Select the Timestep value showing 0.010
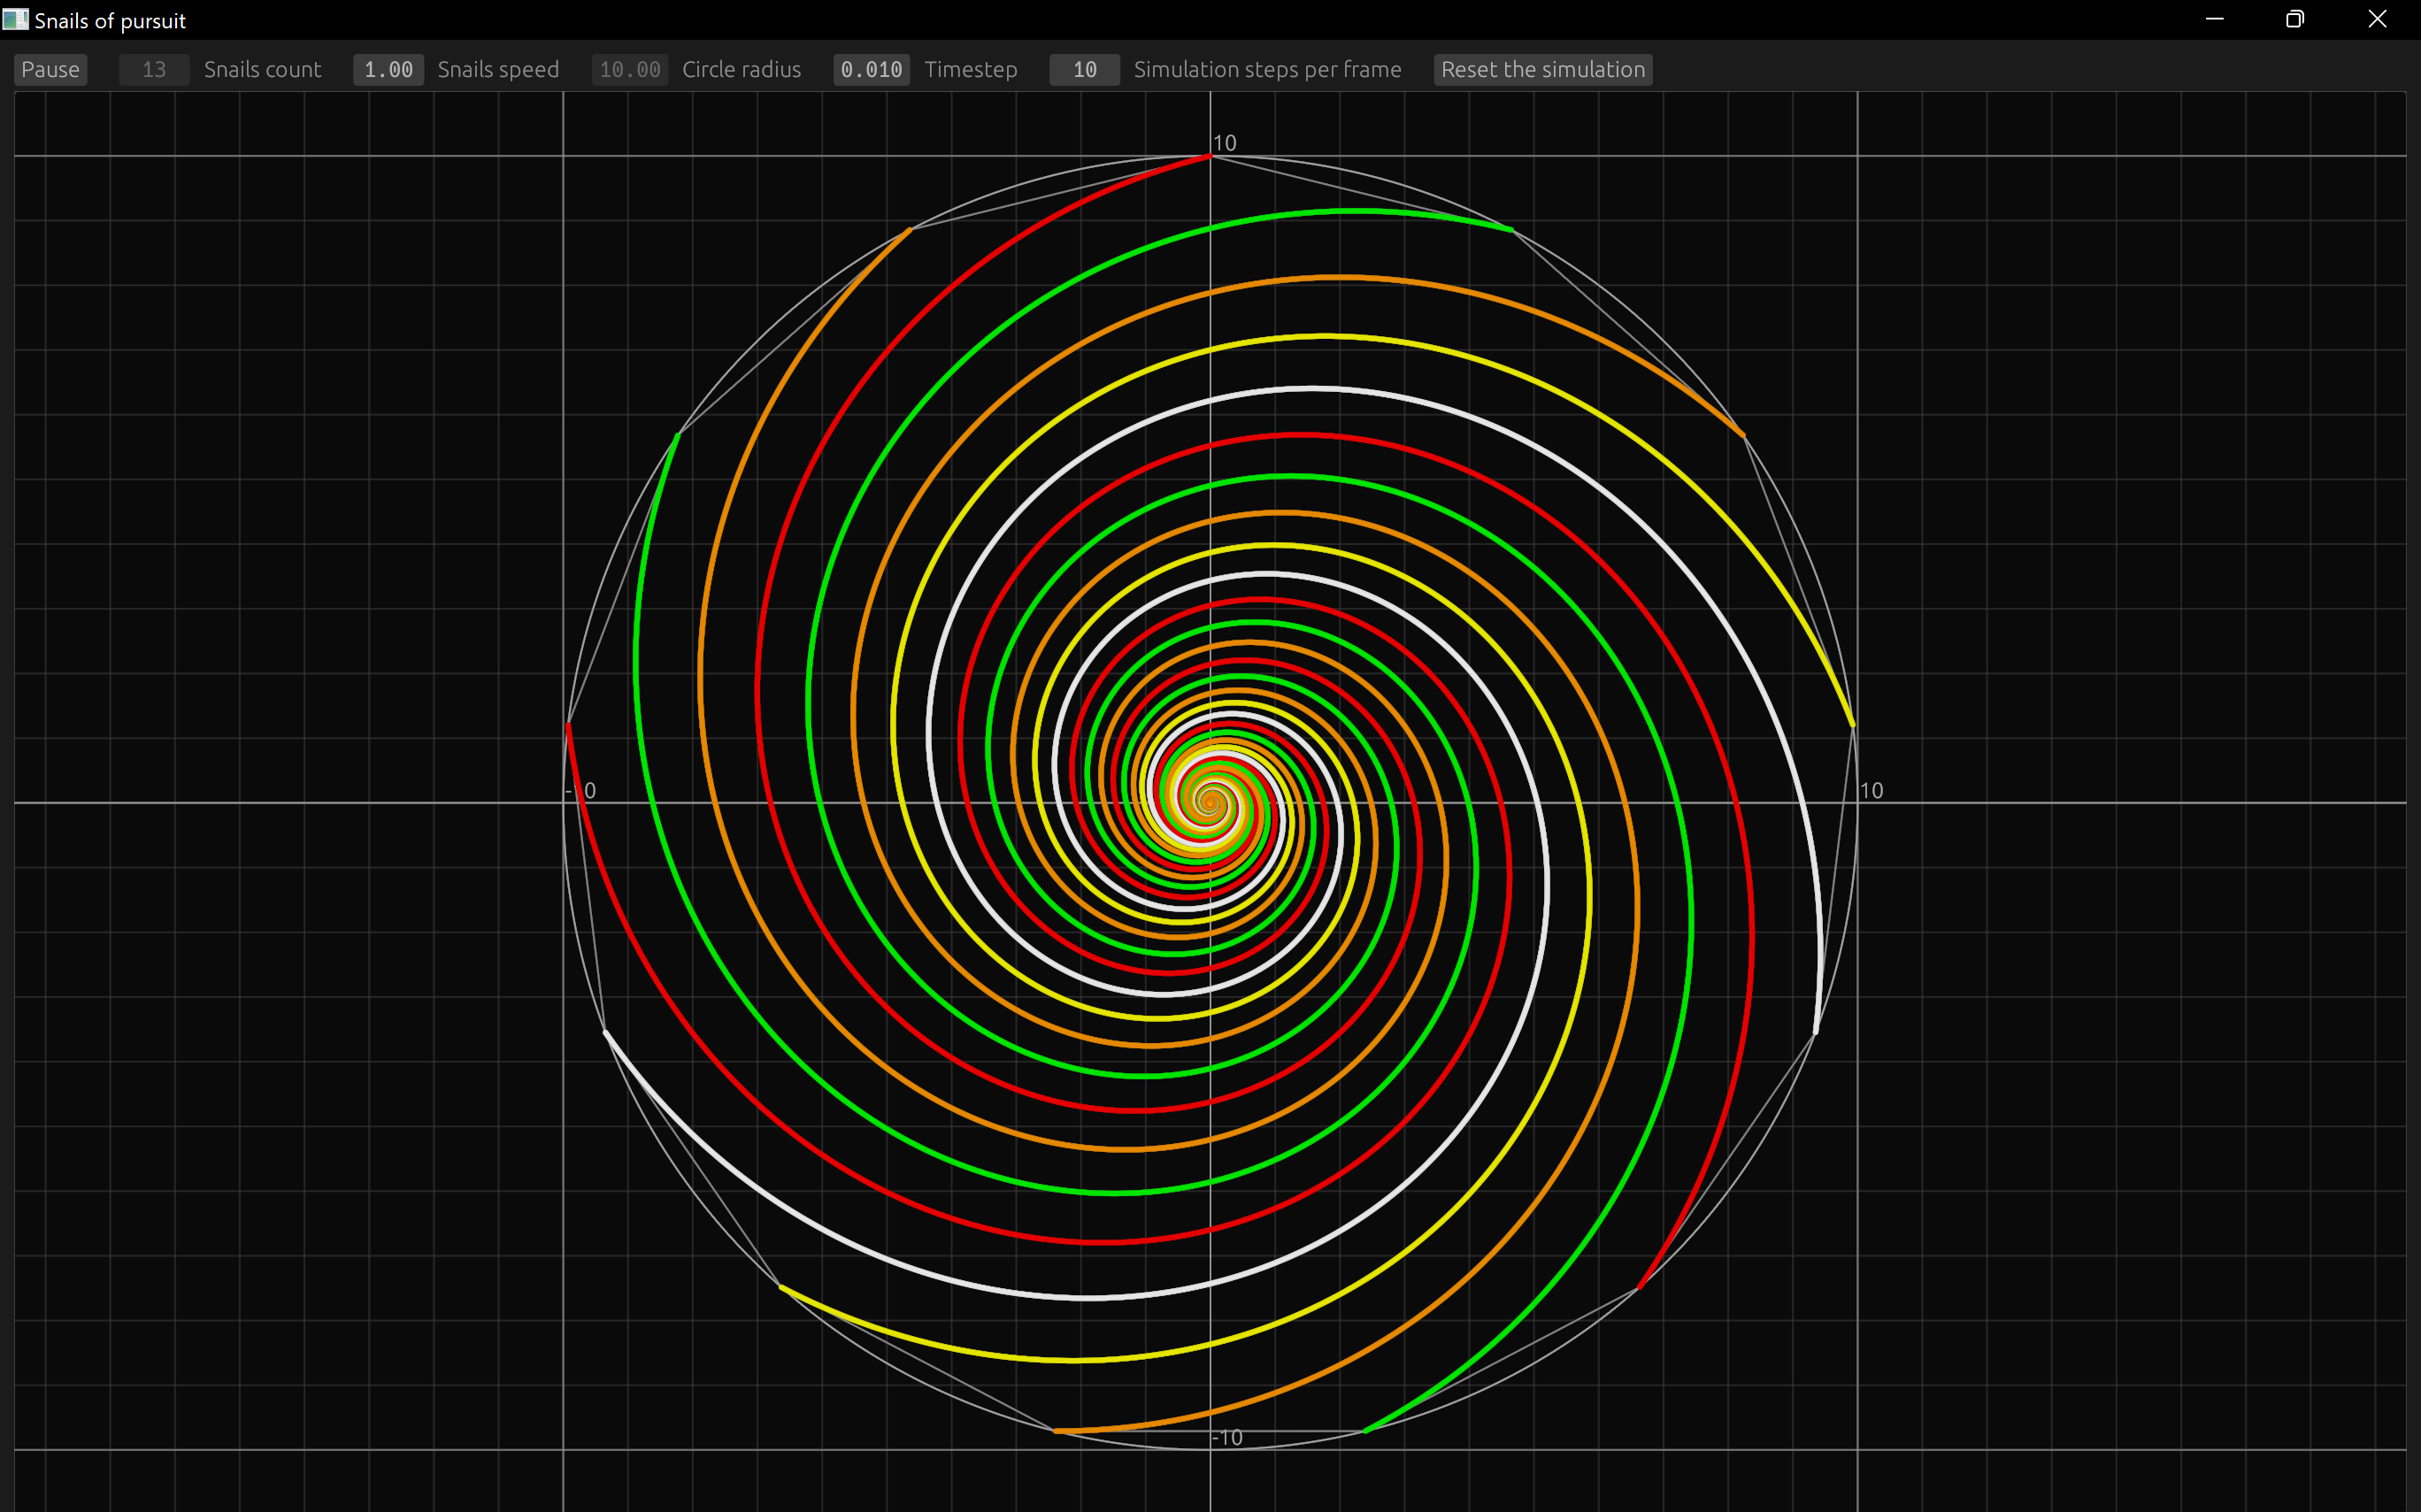The height and width of the screenshot is (1512, 2421). (x=870, y=69)
